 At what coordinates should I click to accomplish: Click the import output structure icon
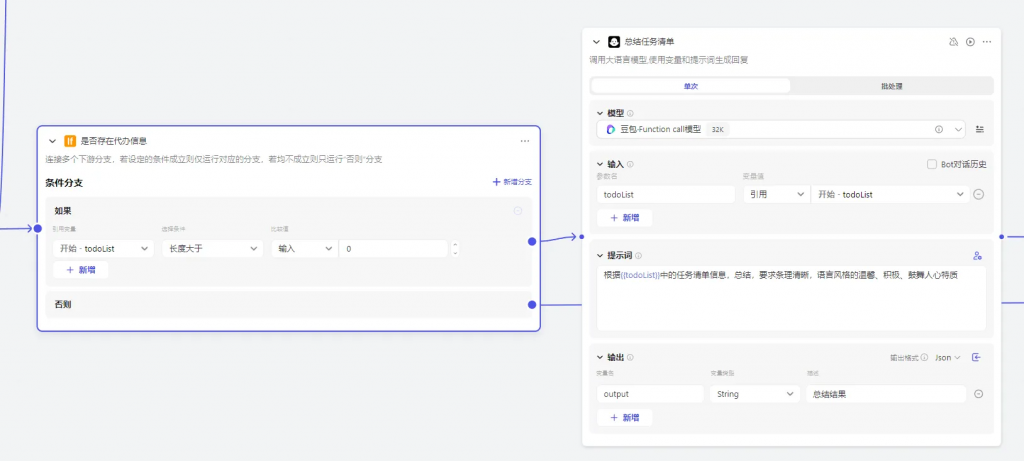click(x=976, y=357)
